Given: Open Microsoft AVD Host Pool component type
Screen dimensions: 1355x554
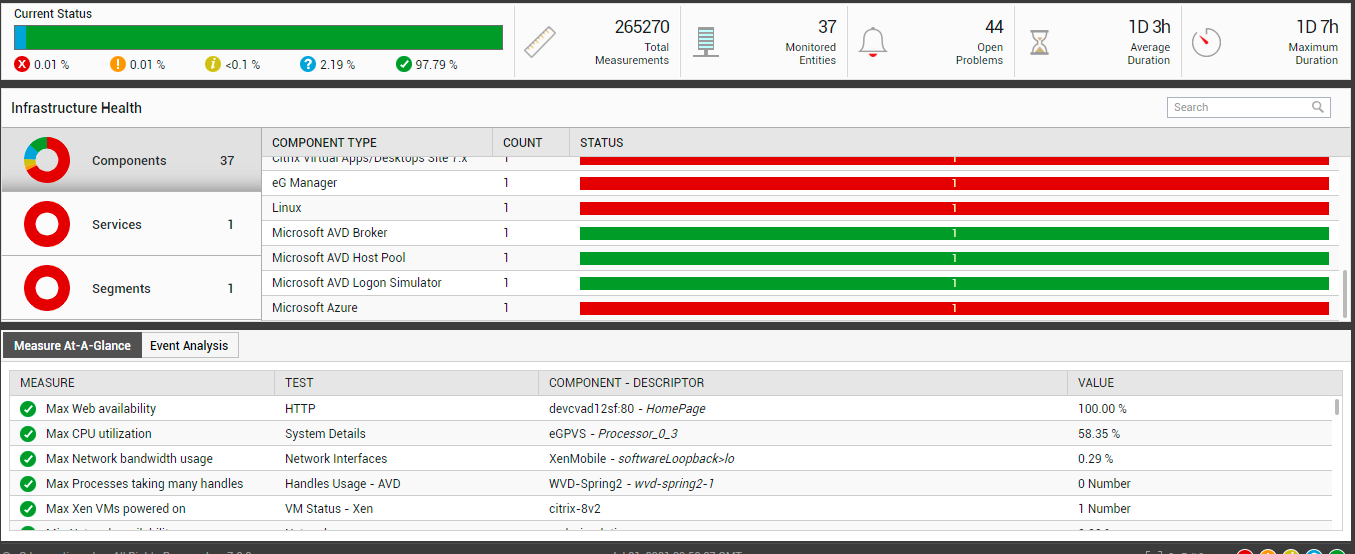Looking at the screenshot, I should coord(338,258).
